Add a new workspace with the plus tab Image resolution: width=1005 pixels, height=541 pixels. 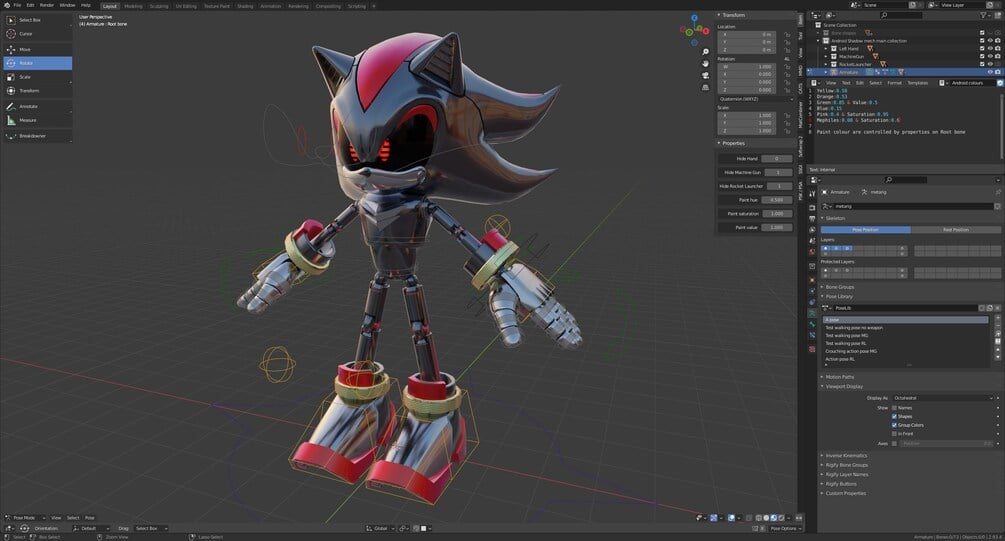click(x=374, y=6)
